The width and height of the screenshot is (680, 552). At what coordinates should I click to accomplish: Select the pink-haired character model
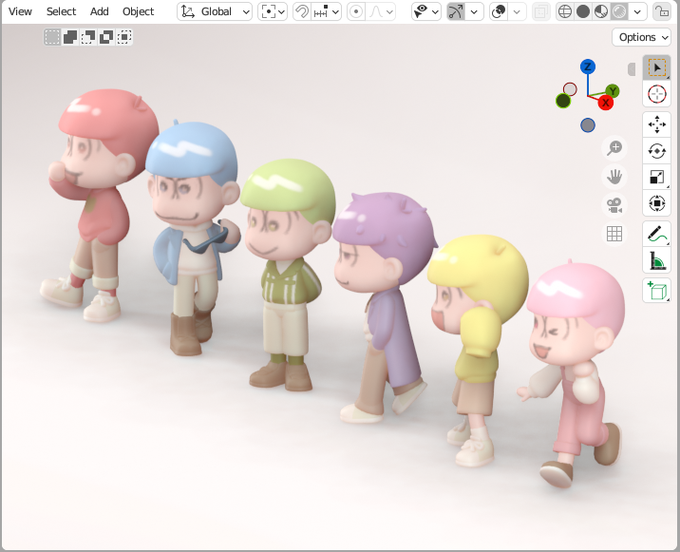pos(575,373)
